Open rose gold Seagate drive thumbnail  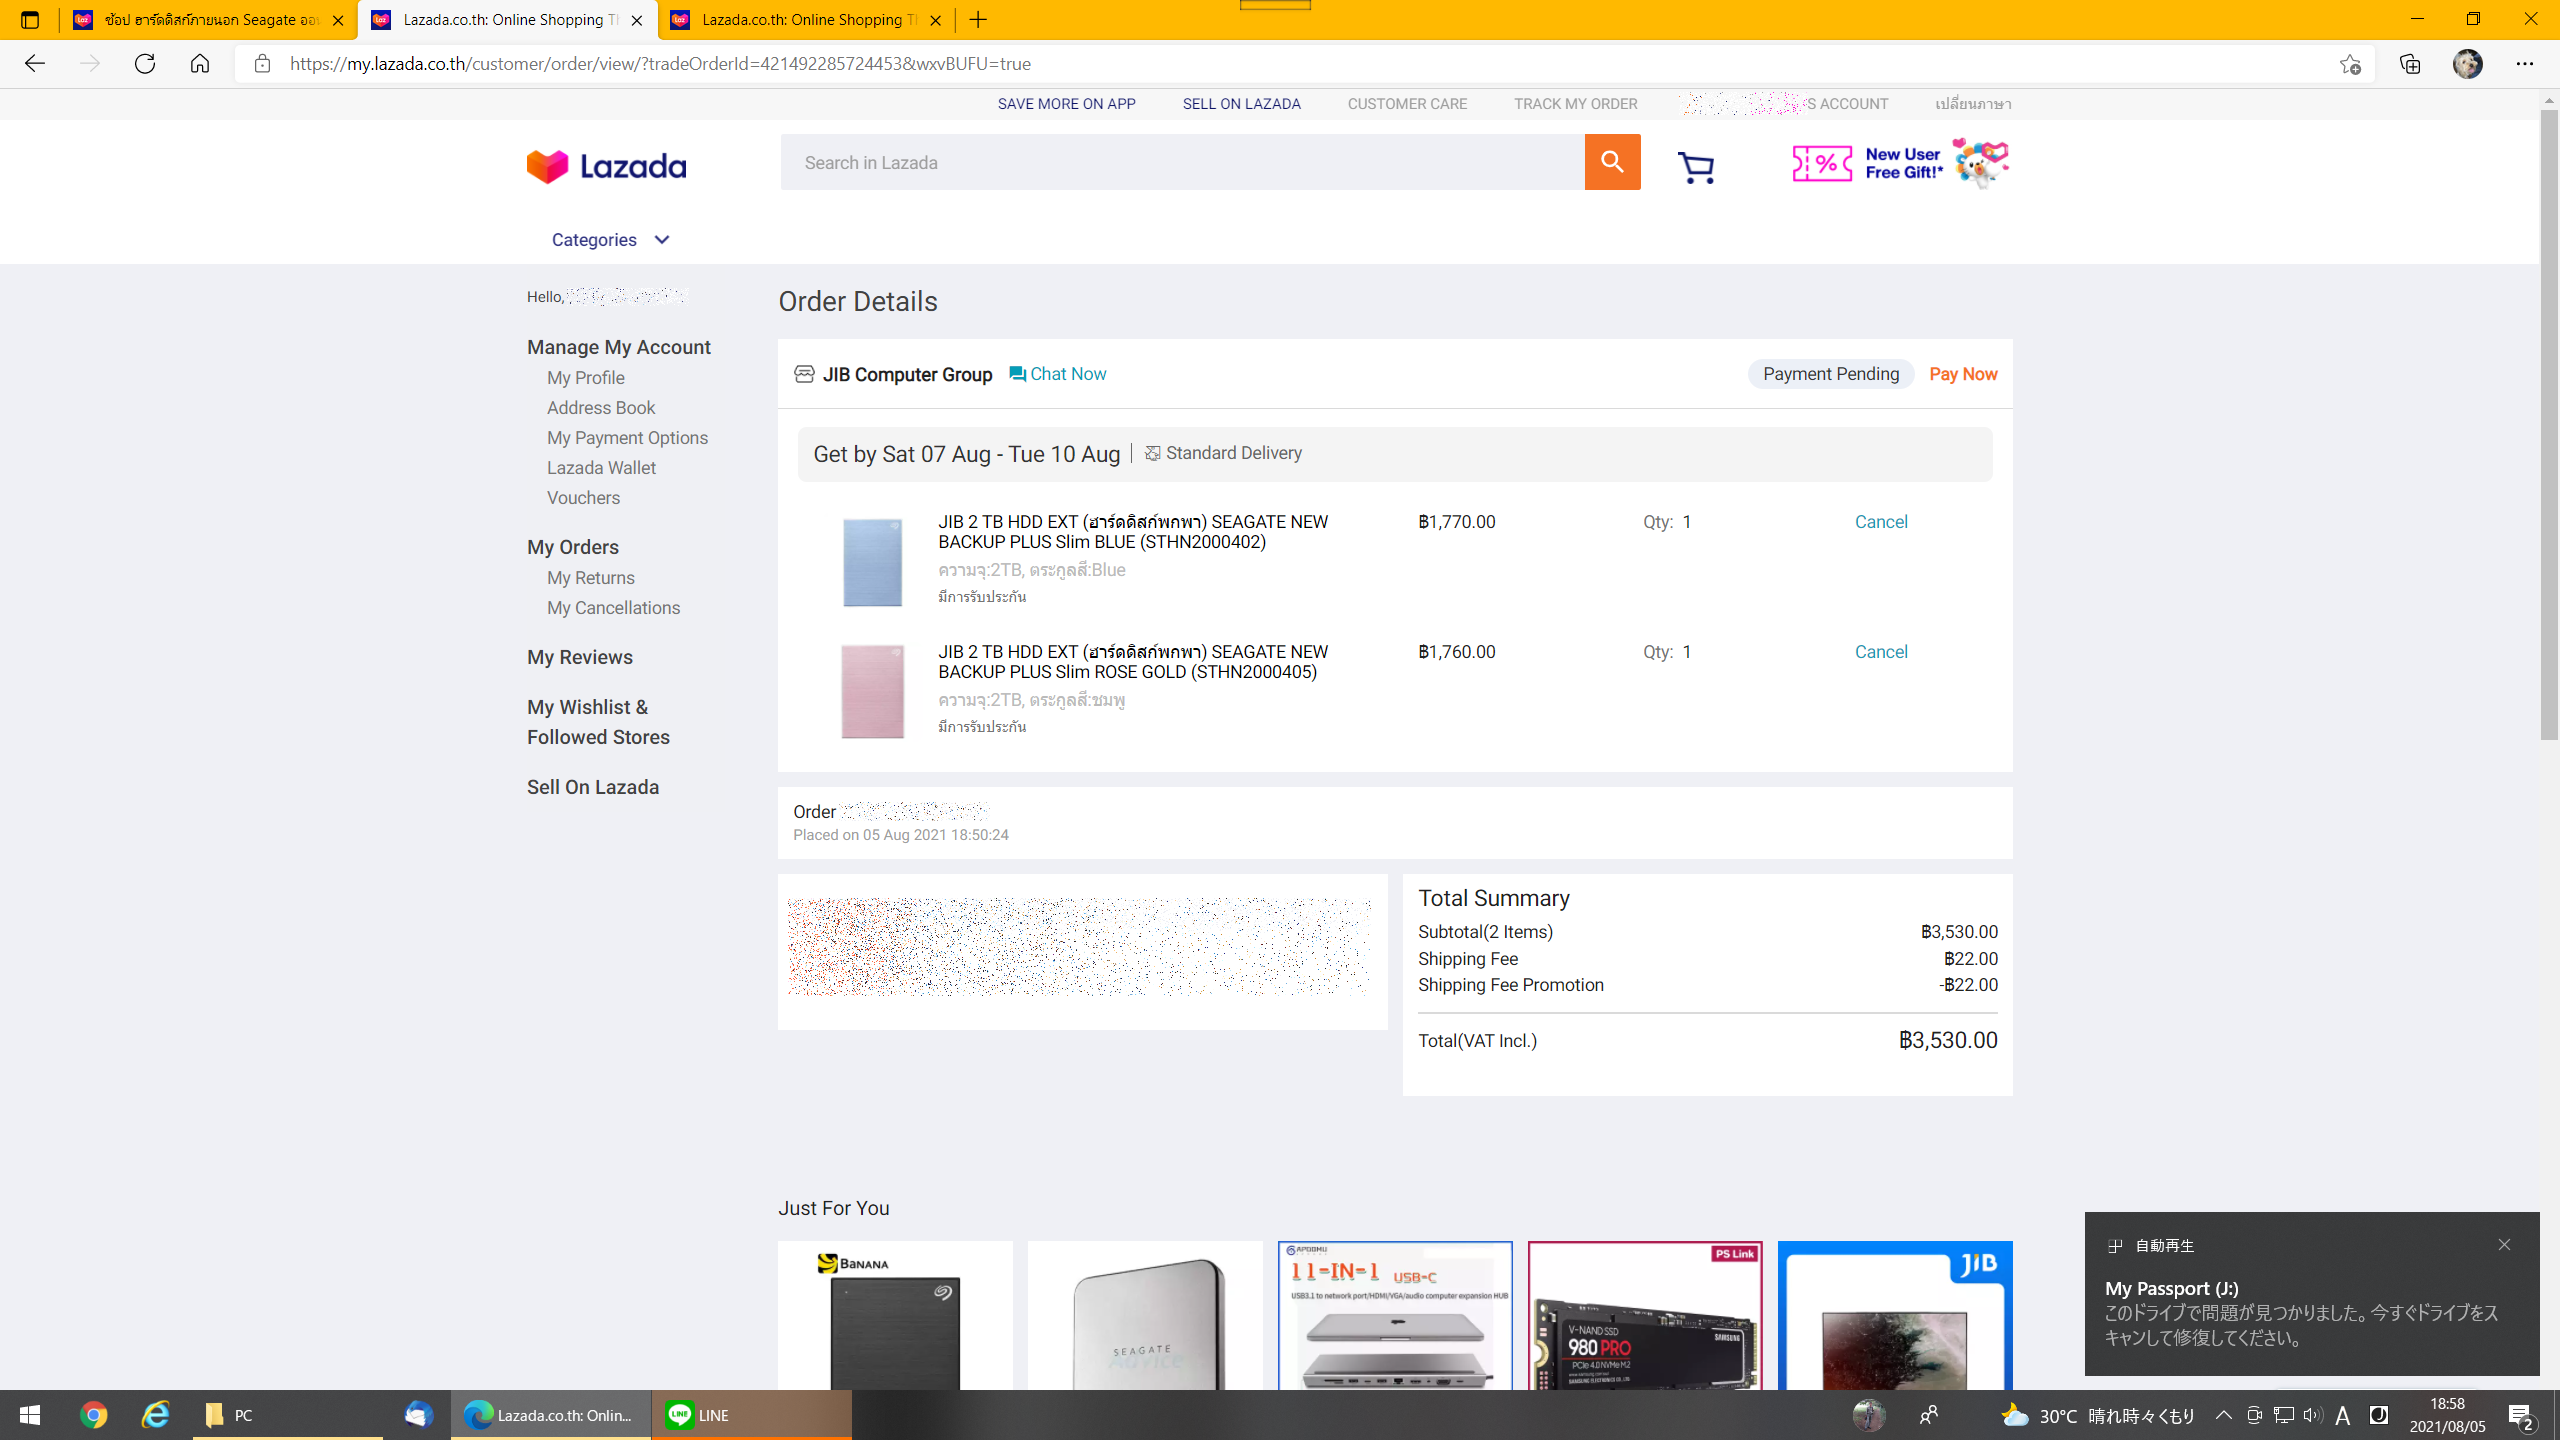[872, 692]
